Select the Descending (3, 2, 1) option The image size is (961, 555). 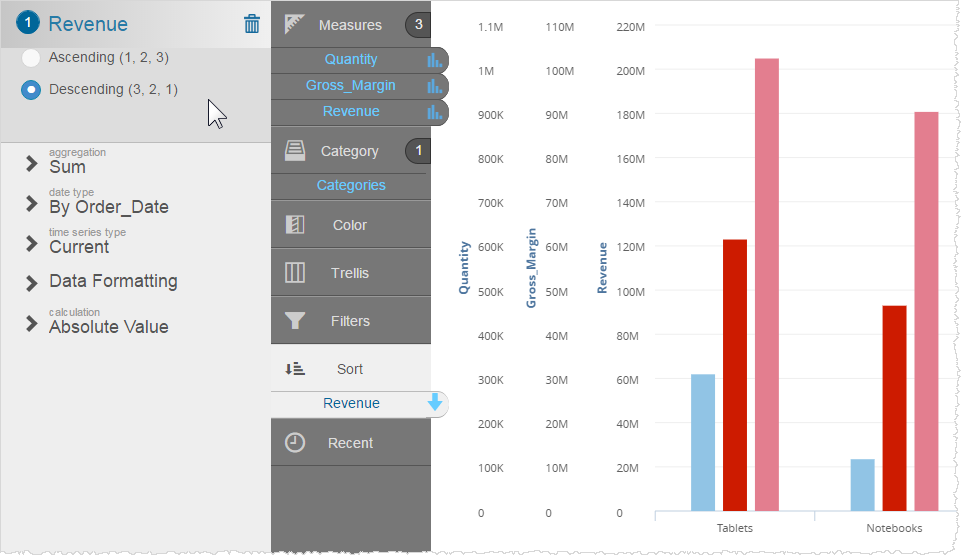coord(31,89)
